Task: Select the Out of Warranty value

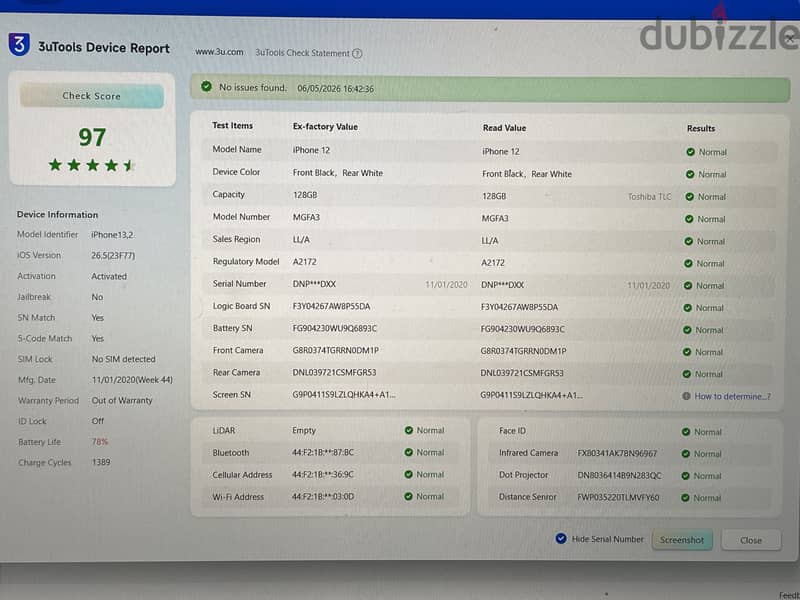Action: [122, 401]
